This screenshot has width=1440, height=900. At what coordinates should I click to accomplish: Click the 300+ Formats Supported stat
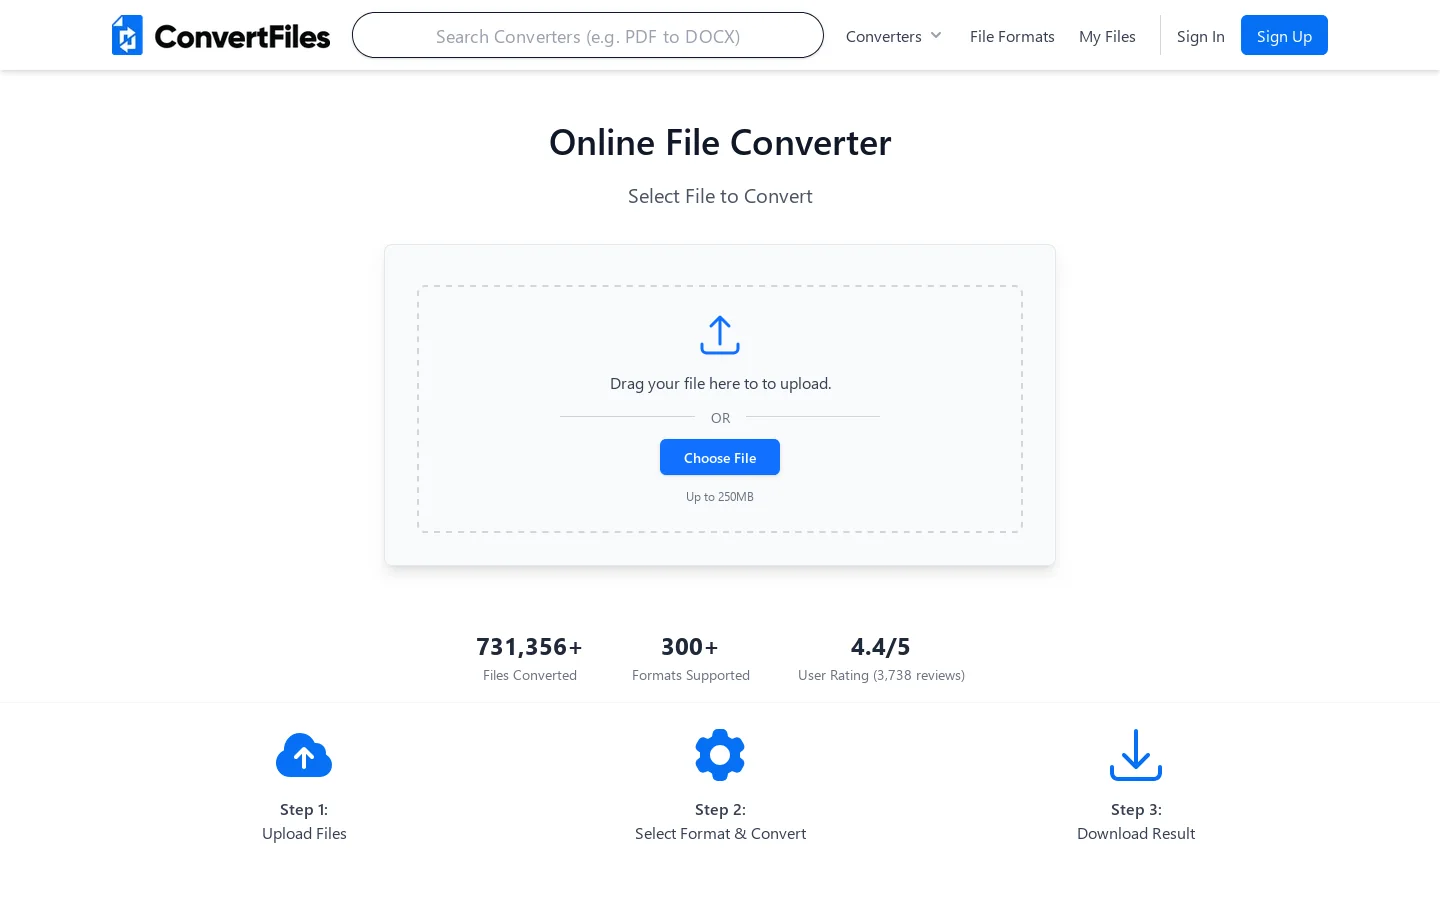click(690, 659)
